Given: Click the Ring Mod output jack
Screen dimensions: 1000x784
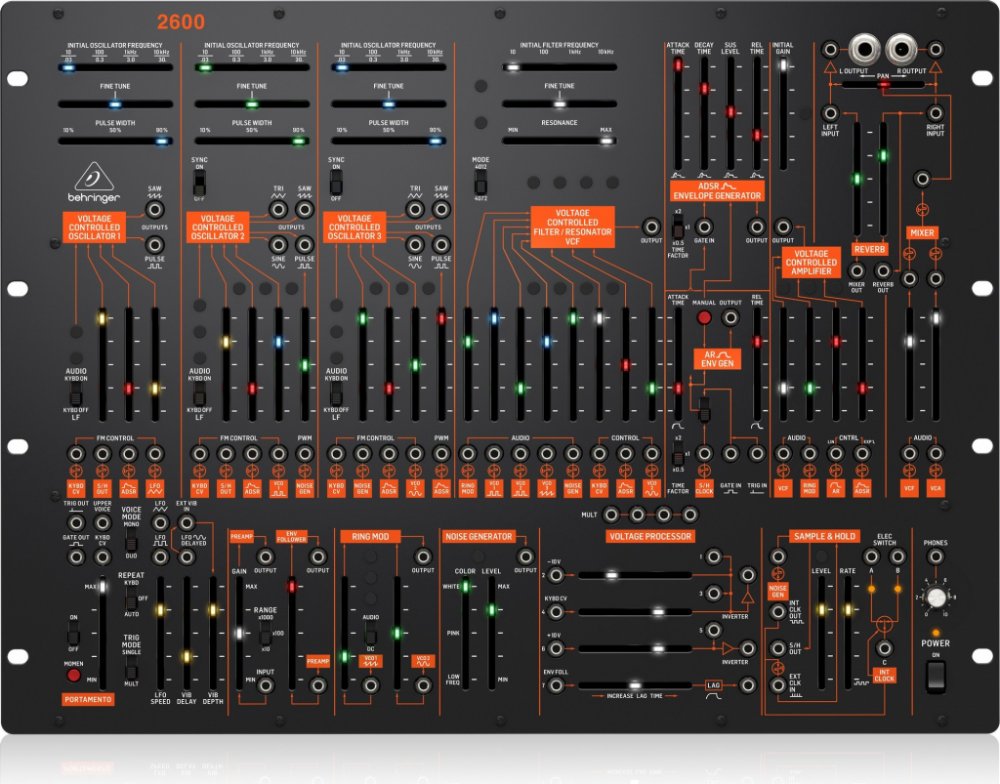Looking at the screenshot, I should coord(423,557).
